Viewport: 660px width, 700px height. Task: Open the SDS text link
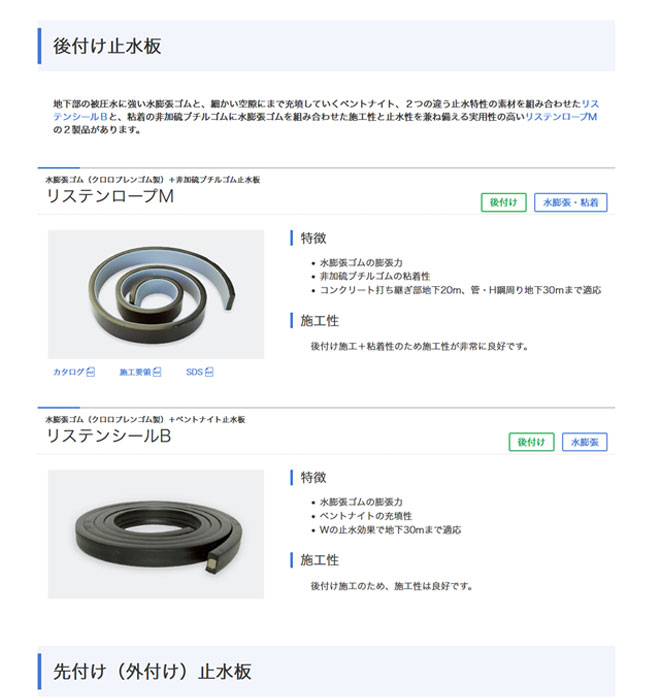coord(194,372)
